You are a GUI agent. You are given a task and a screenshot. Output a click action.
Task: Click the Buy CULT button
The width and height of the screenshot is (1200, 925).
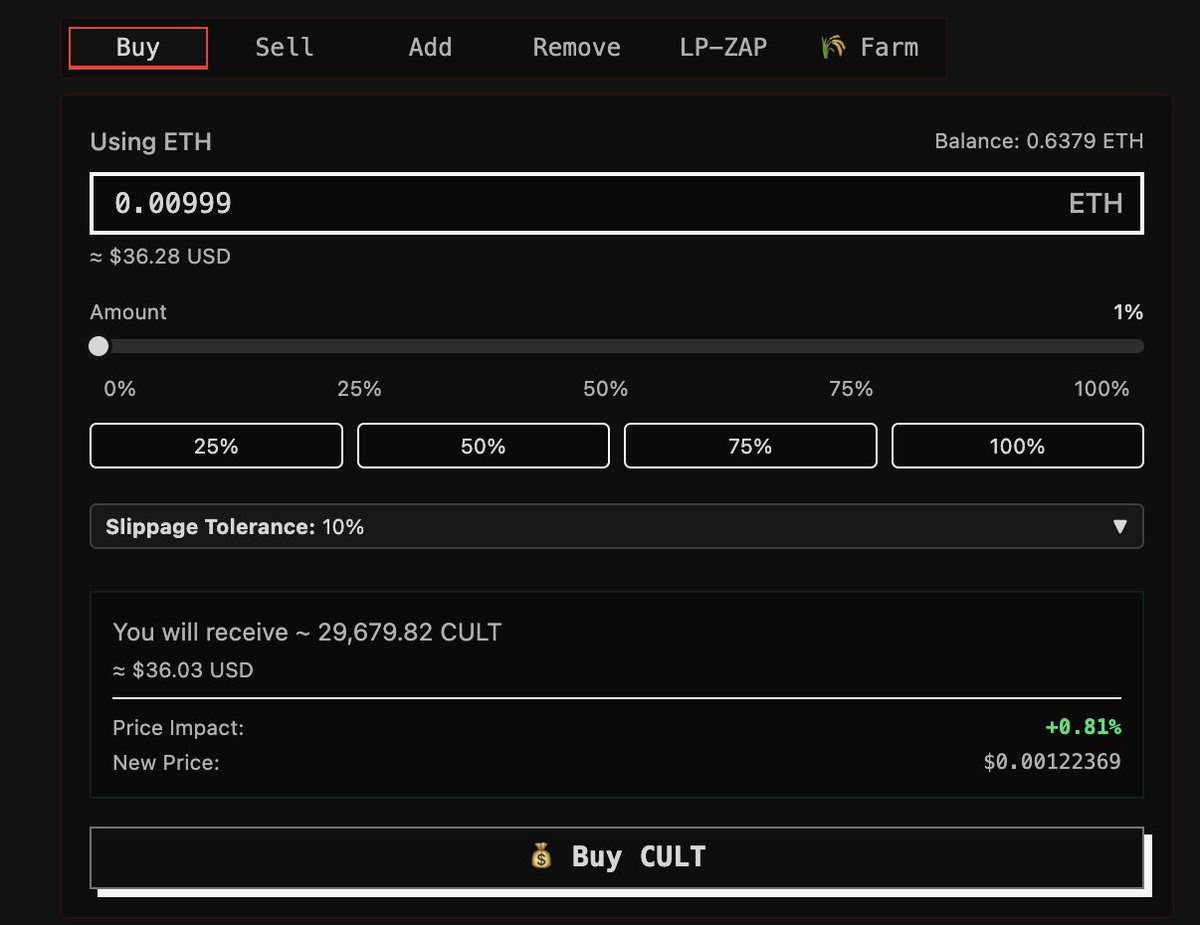[617, 857]
